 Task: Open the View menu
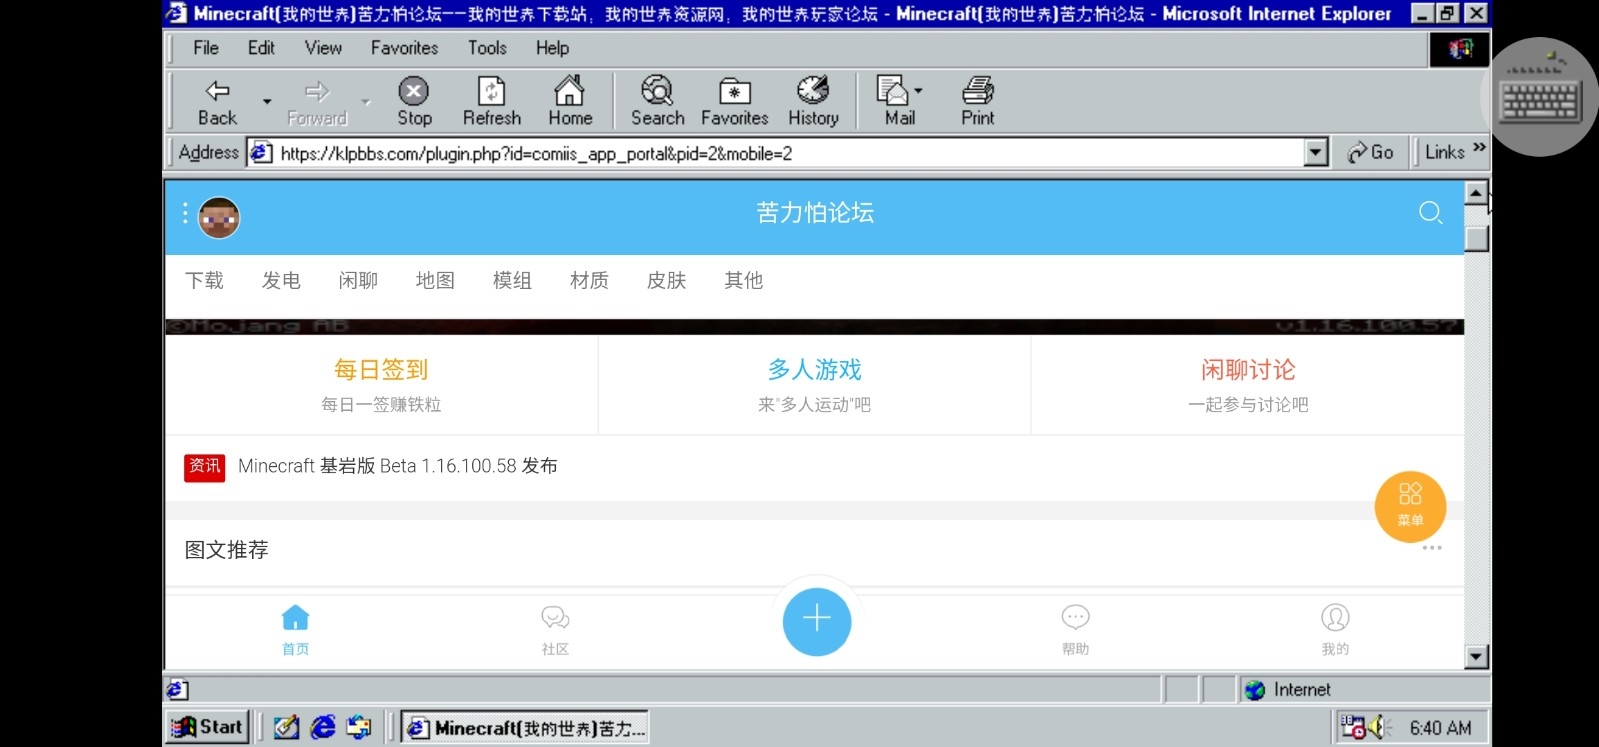click(x=323, y=48)
